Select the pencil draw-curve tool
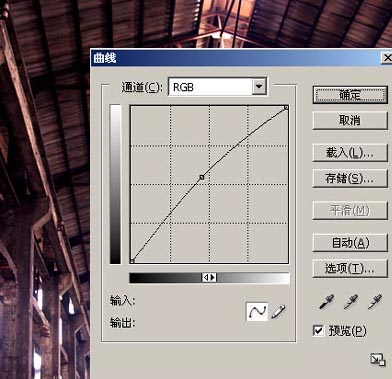 278,312
